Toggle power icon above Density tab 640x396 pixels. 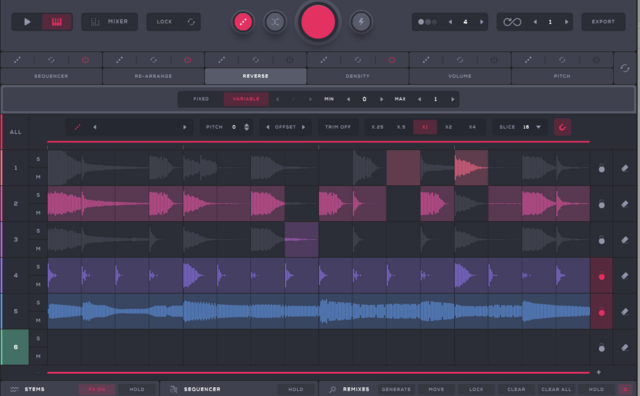[x=392, y=60]
